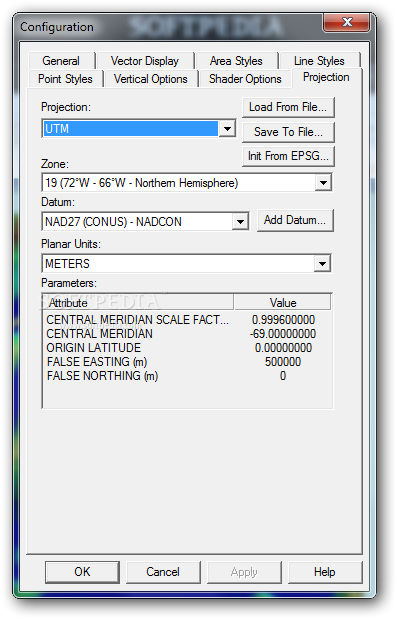Click the zone 19 Northern Hemisphere text

coord(142,183)
